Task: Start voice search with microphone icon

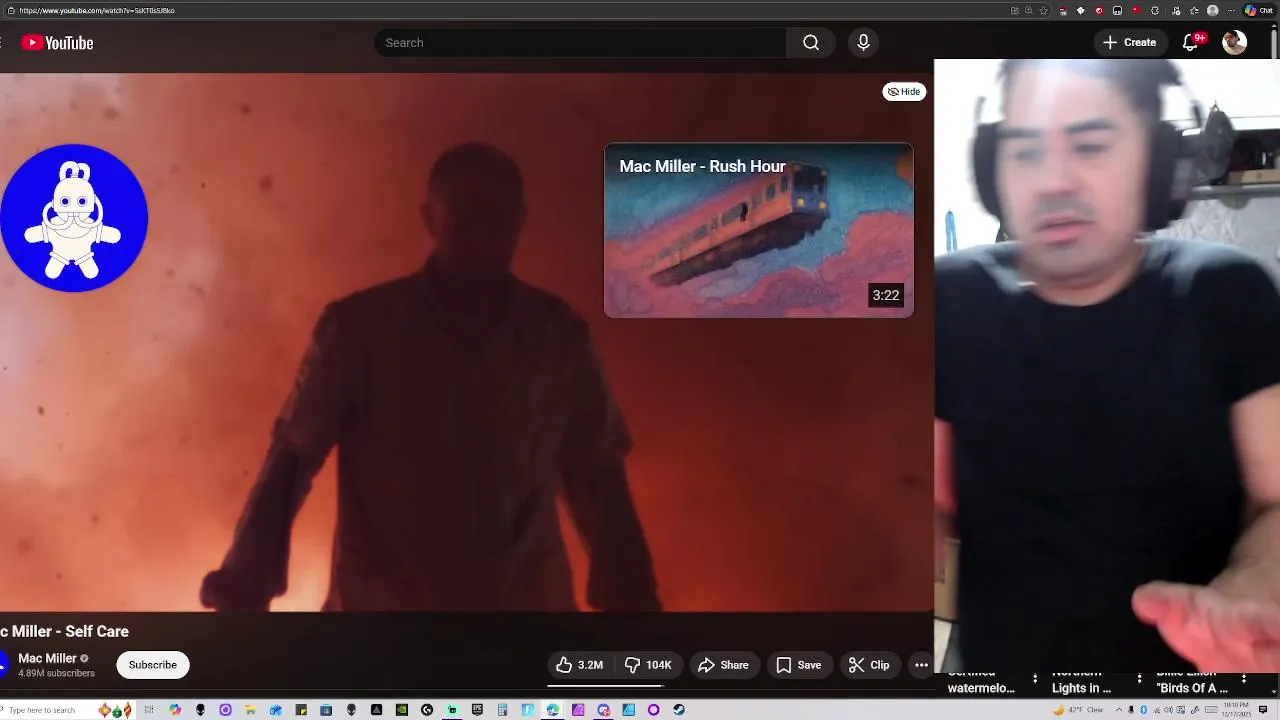Action: coord(863,42)
